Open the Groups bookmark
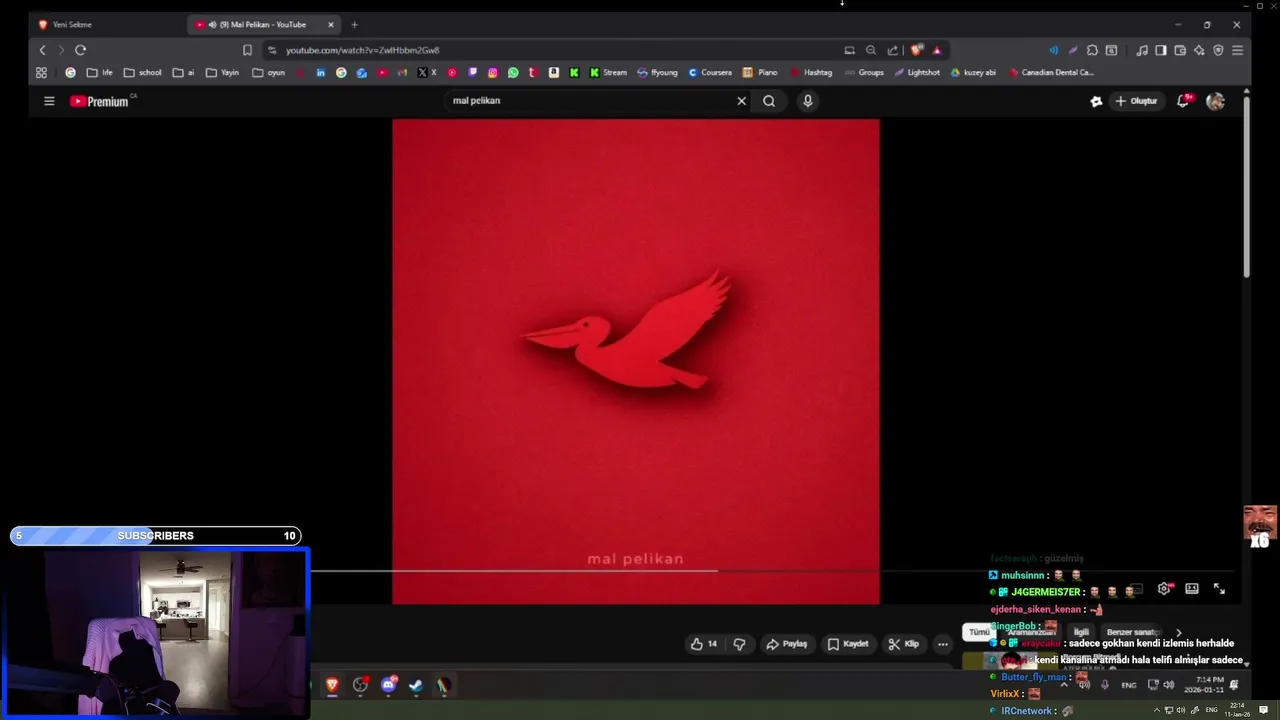The height and width of the screenshot is (720, 1280). (x=864, y=72)
